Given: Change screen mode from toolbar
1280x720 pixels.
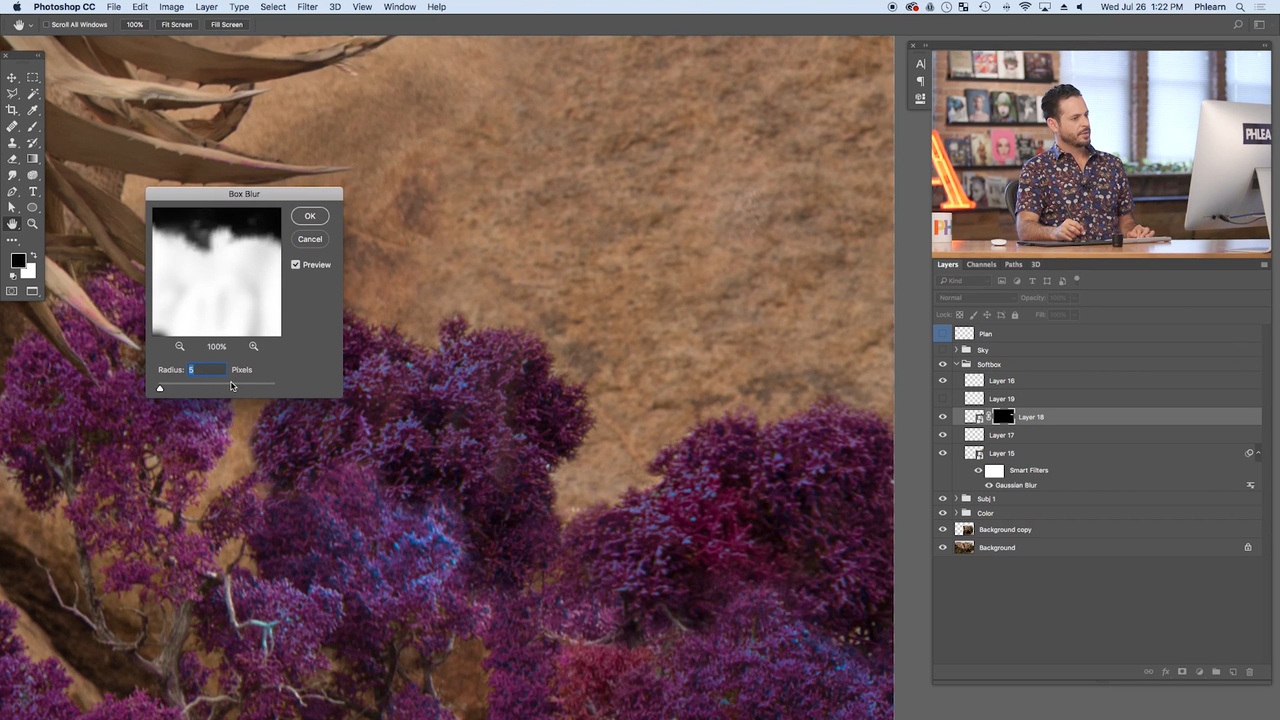Looking at the screenshot, I should (32, 291).
